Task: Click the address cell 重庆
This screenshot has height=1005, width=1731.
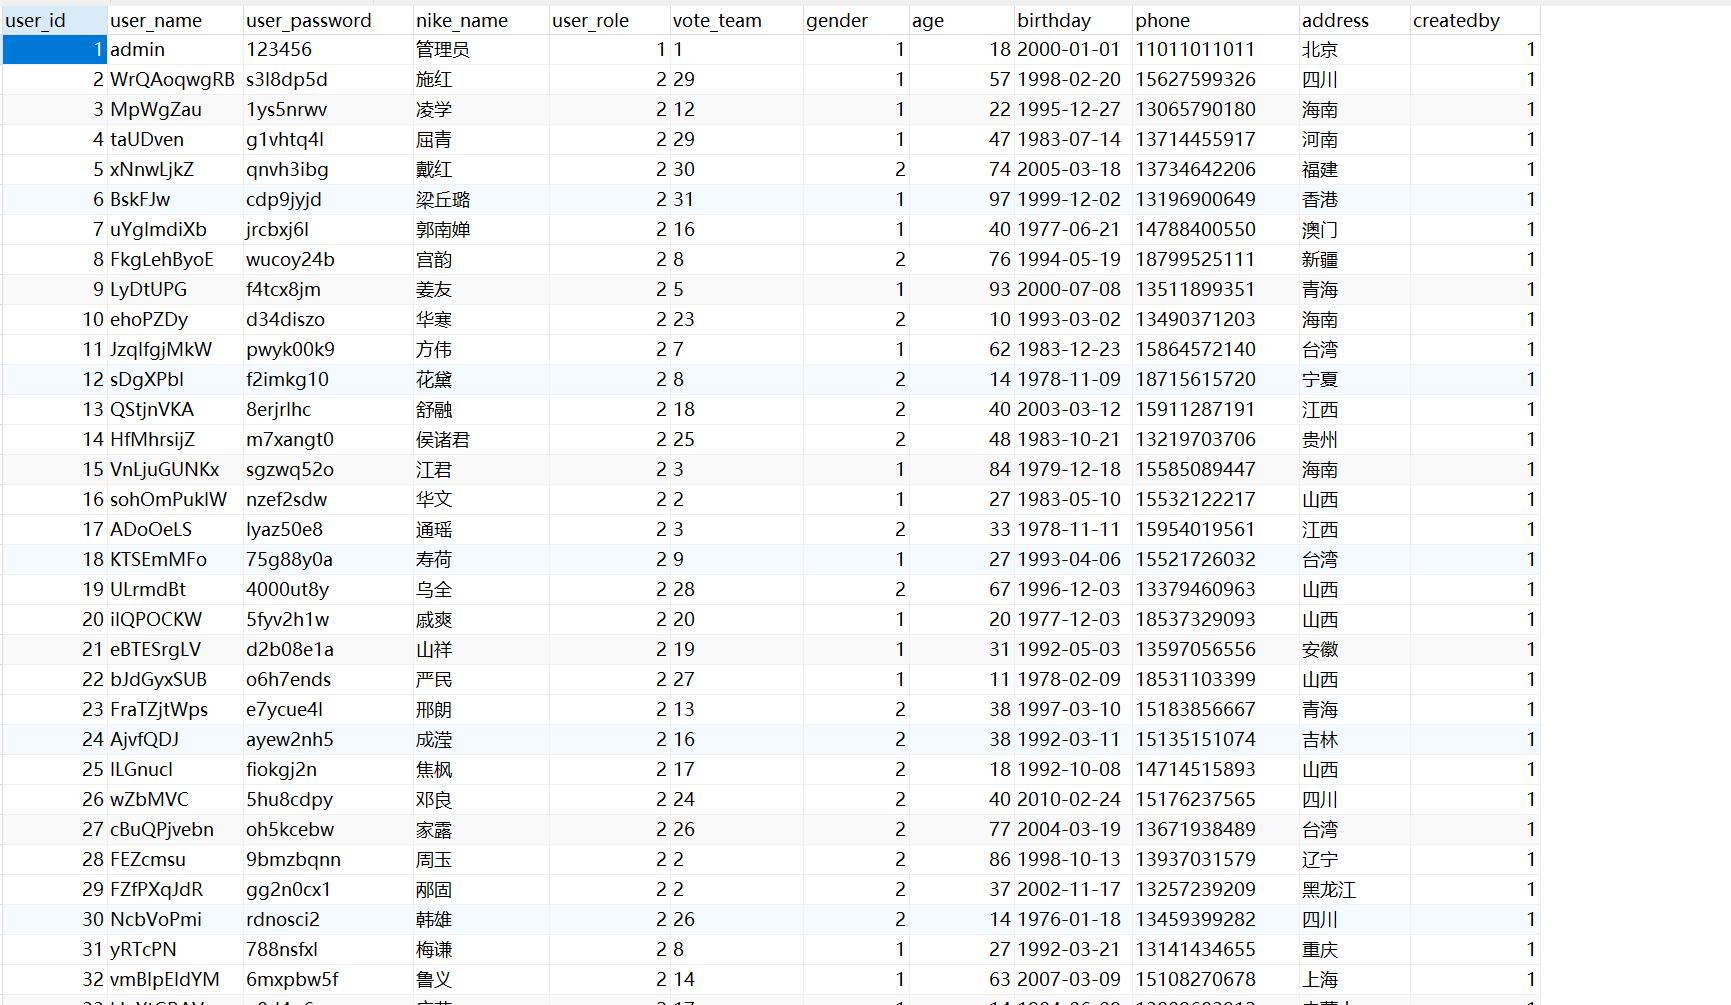Action: point(1354,949)
